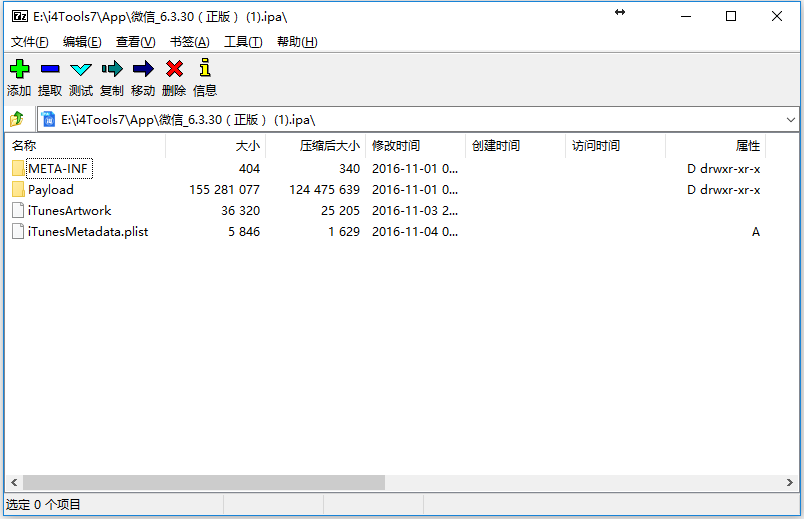Select the iTunesMetadata.plist file
The image size is (804, 519).
88,231
